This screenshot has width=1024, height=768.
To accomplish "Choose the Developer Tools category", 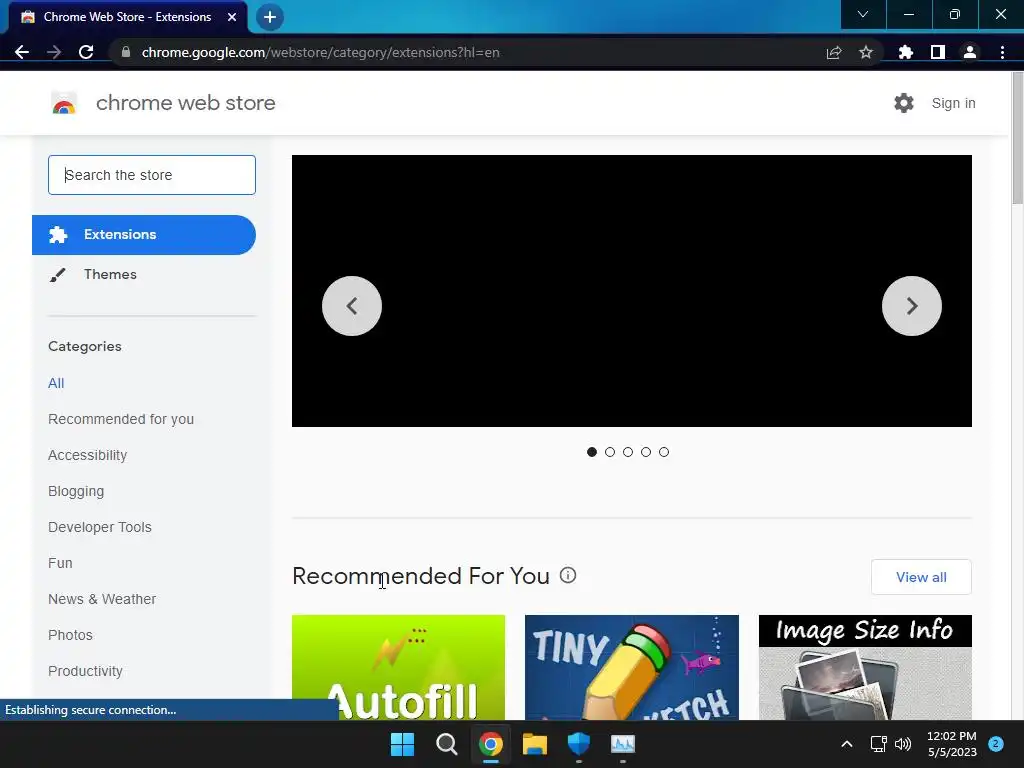I will coord(100,527).
